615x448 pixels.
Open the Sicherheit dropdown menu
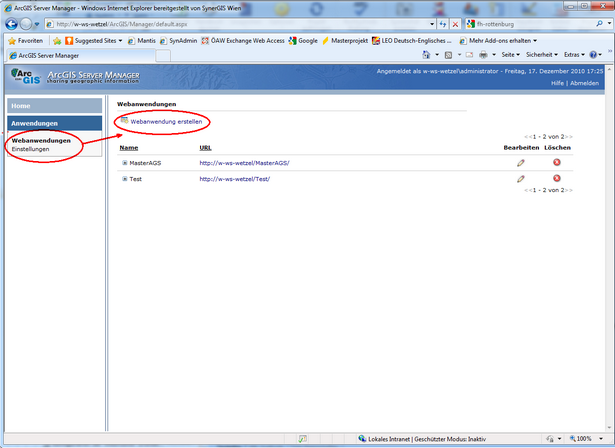(x=541, y=55)
